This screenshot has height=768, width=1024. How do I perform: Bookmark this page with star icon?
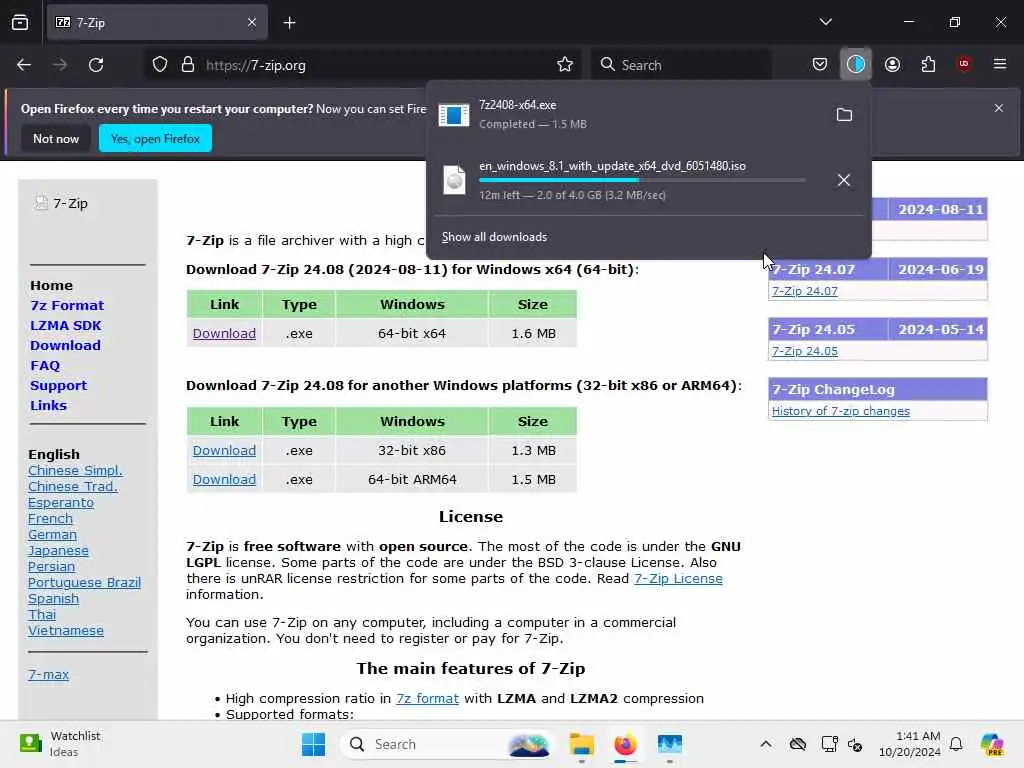pyautogui.click(x=565, y=65)
